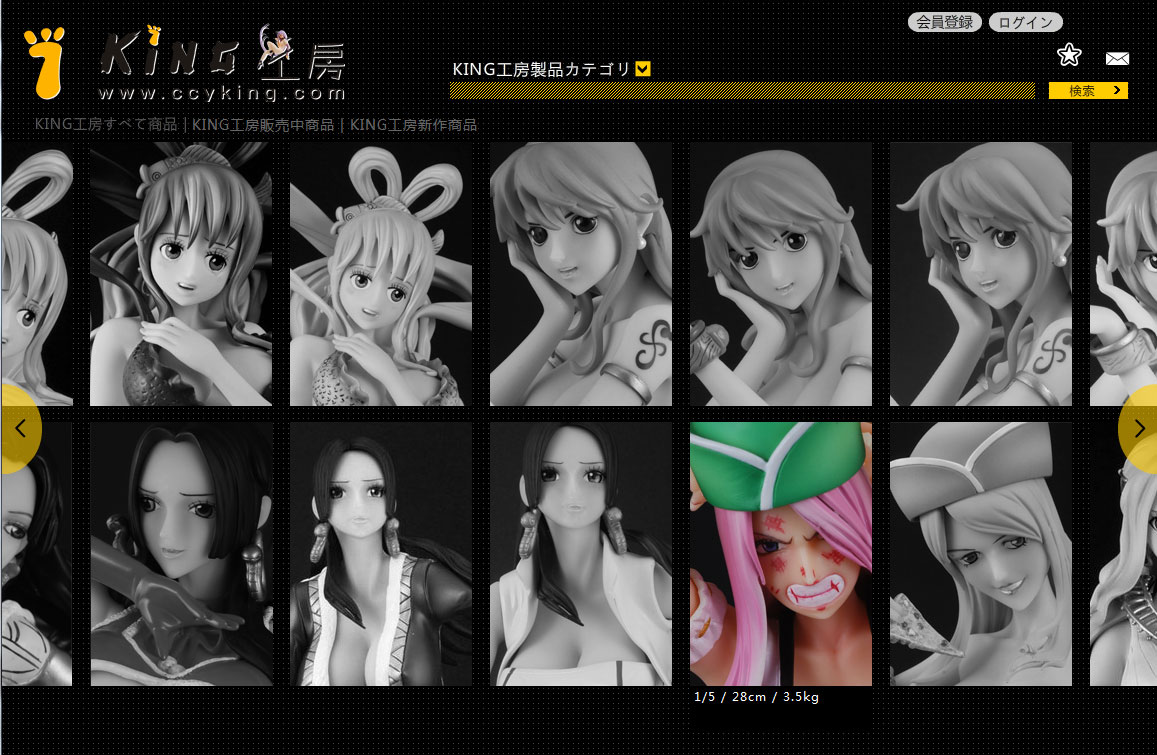The width and height of the screenshot is (1157, 755).
Task: Click the KING工房製品カテゴリ label
Action: (x=541, y=69)
